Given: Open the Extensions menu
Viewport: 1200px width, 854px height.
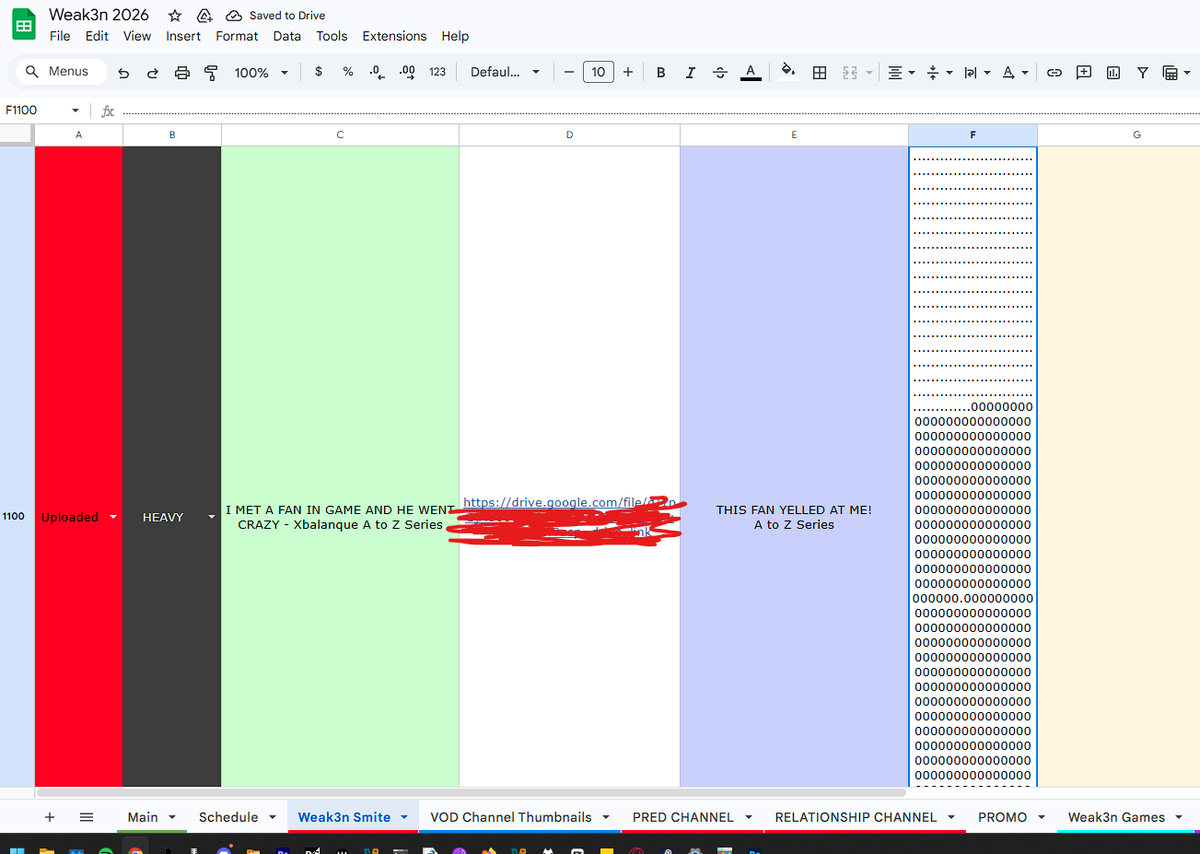Looking at the screenshot, I should coord(394,36).
